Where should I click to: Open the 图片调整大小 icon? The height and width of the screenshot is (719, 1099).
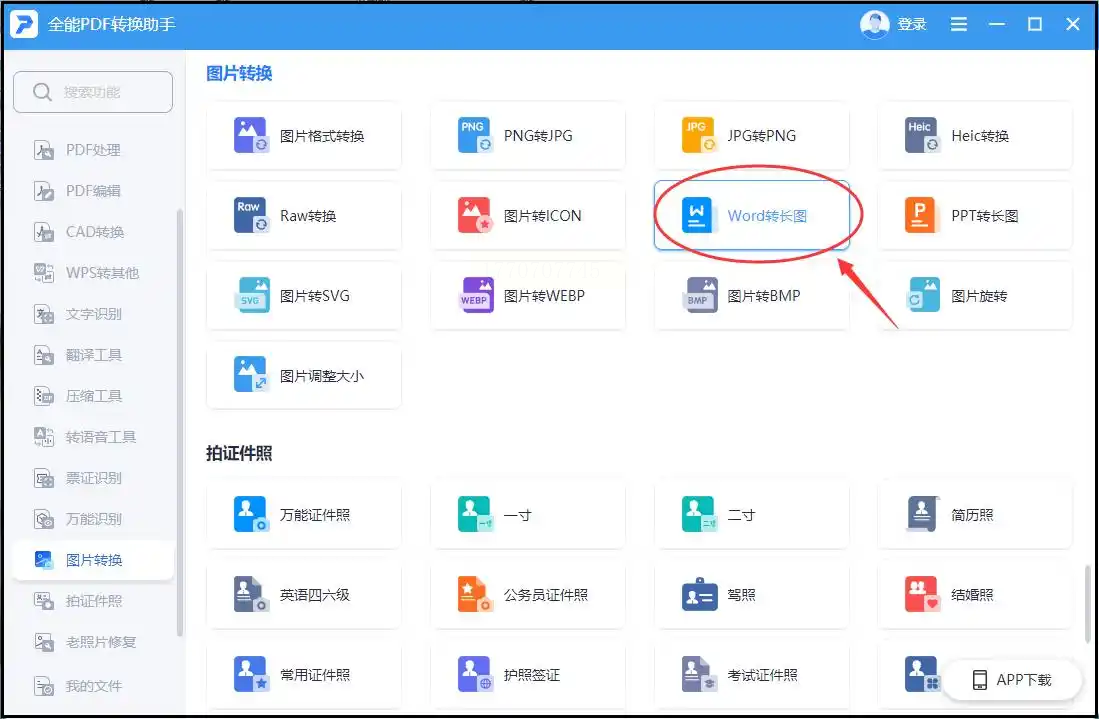pyautogui.click(x=251, y=375)
